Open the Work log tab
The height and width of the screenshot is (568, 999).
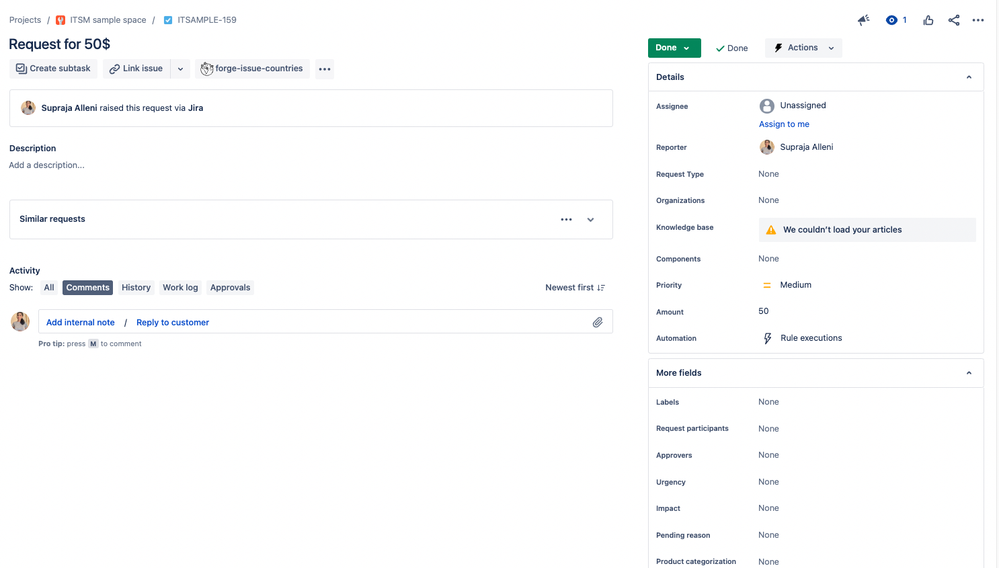point(180,288)
